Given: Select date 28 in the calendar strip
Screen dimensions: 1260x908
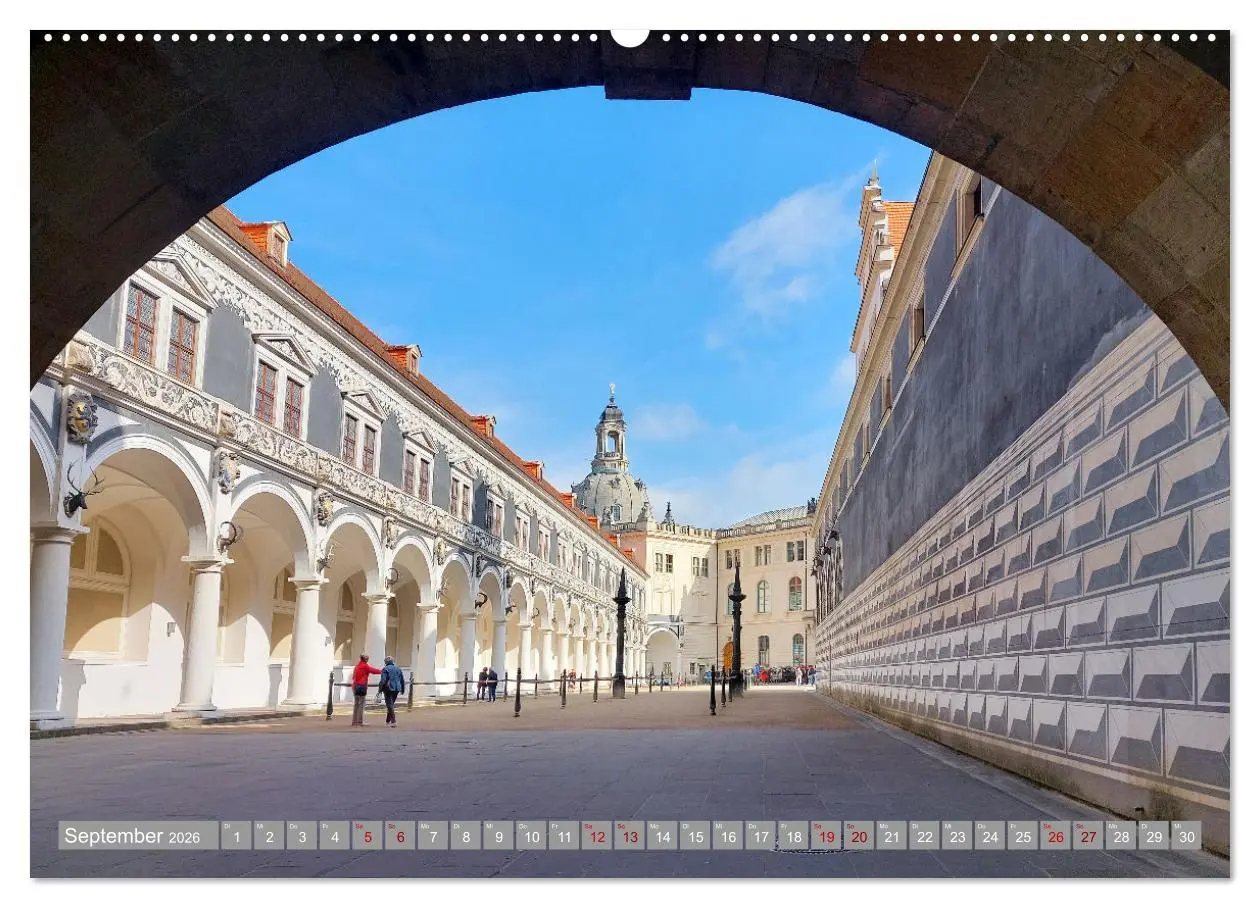Looking at the screenshot, I should click(x=1120, y=836).
